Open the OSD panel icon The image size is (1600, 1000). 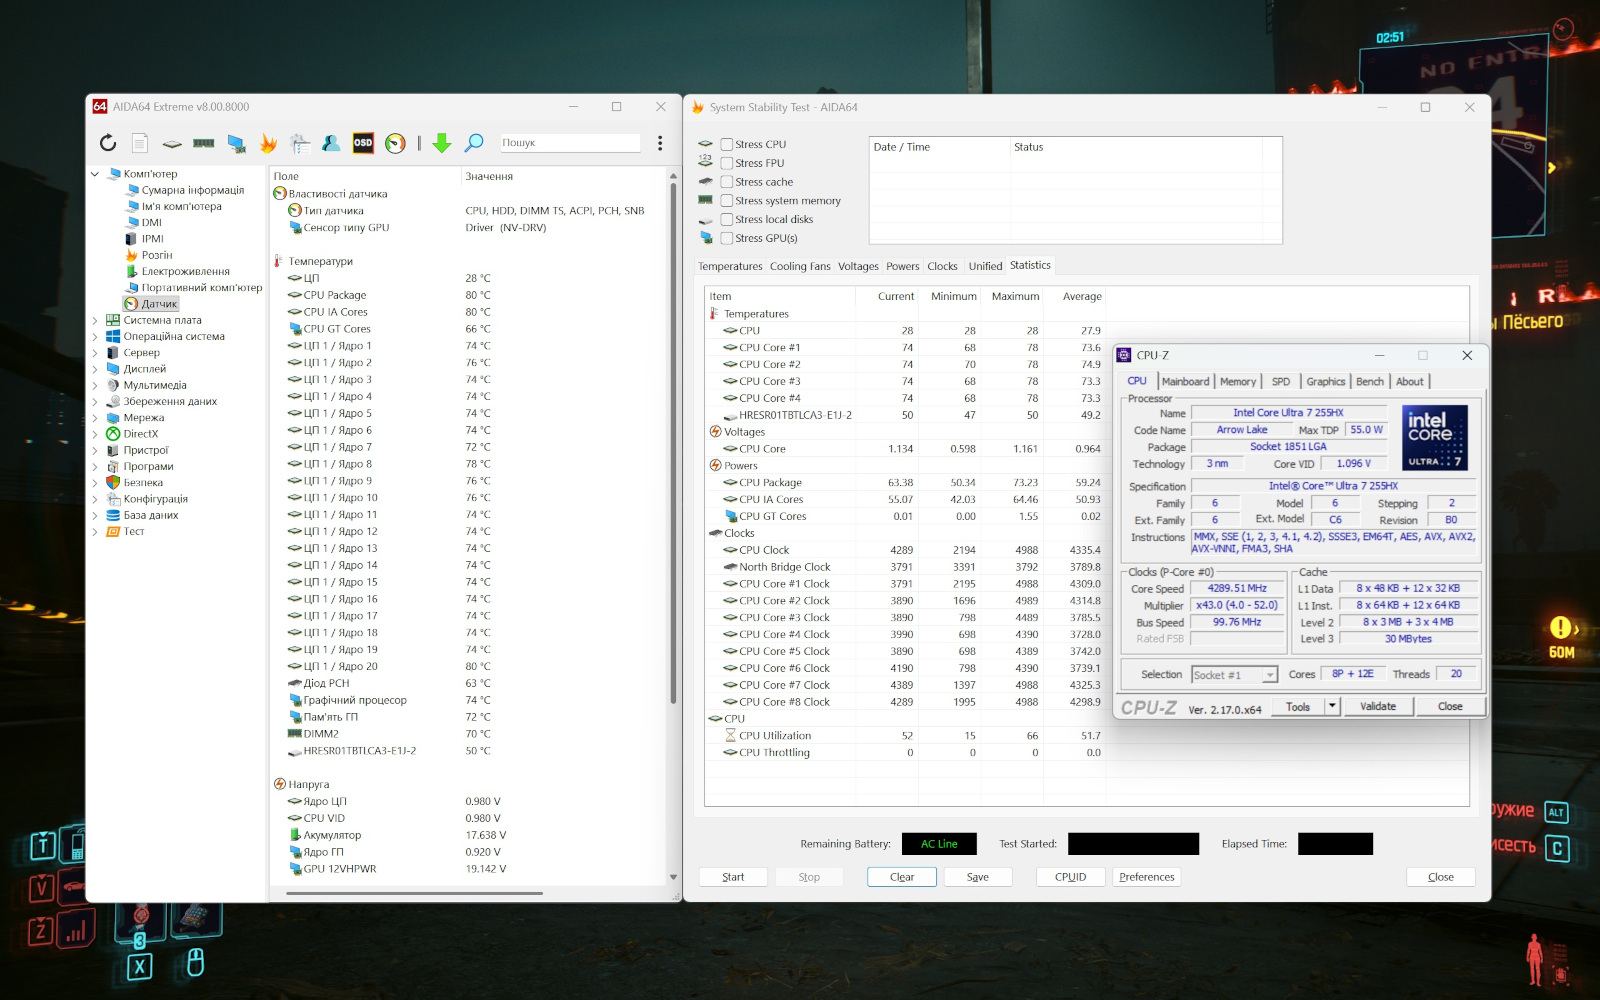363,143
